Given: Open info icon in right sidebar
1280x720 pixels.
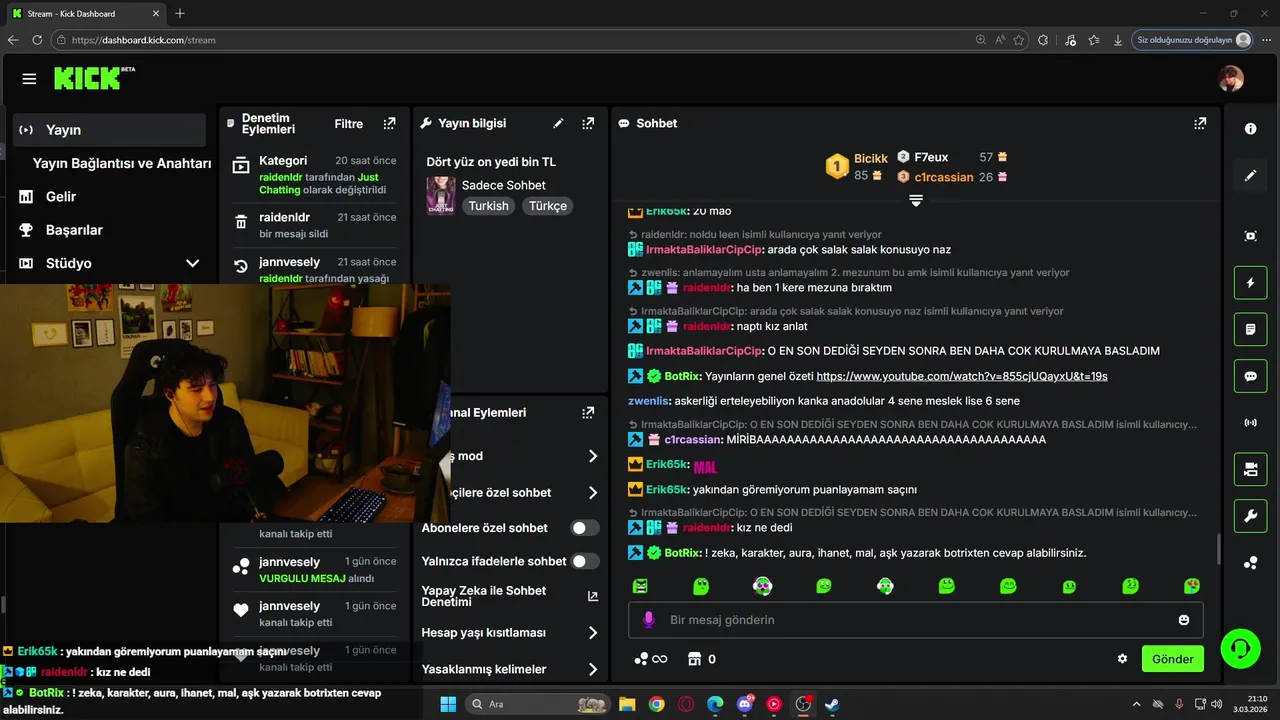Looking at the screenshot, I should pos(1250,129).
